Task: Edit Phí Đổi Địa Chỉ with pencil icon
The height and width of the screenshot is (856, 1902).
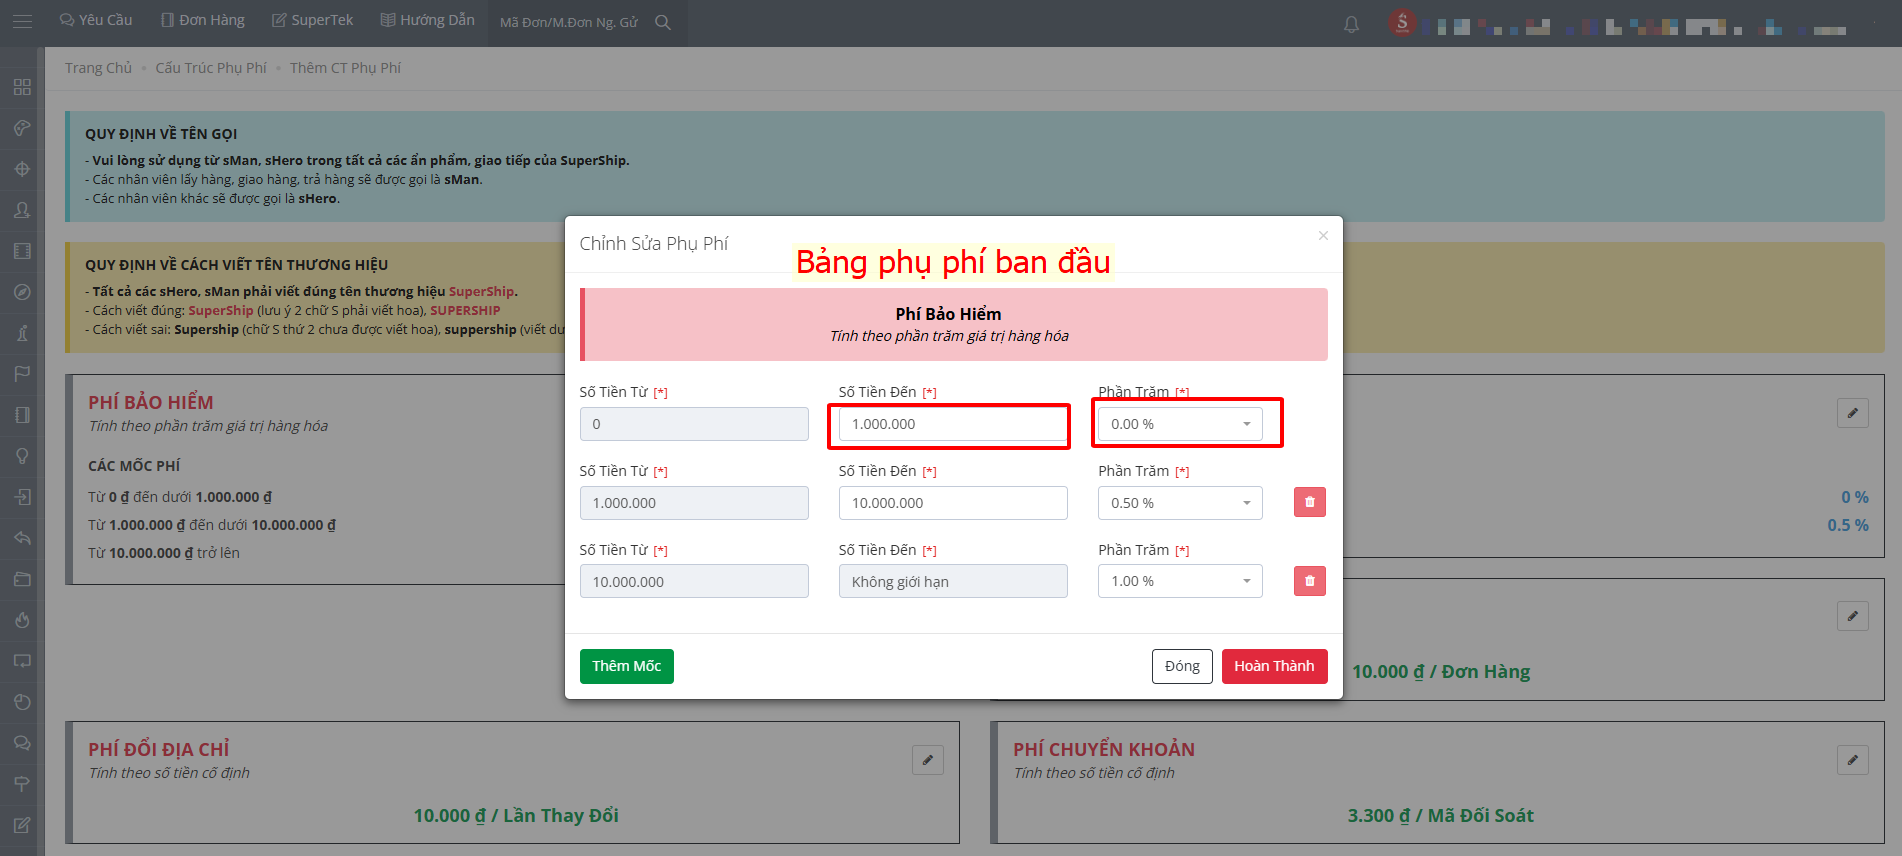Action: 928,760
